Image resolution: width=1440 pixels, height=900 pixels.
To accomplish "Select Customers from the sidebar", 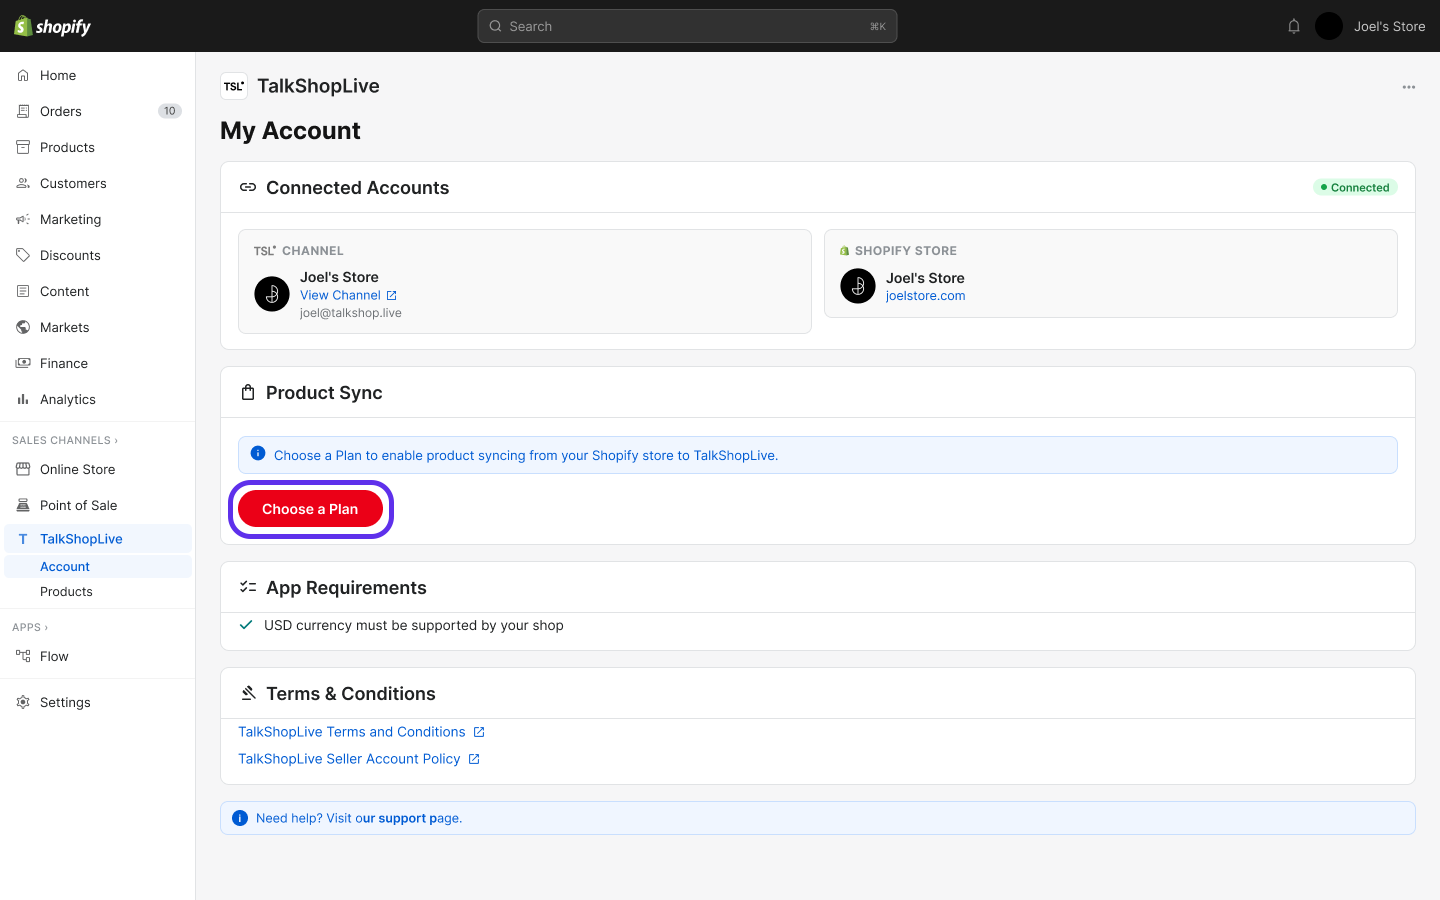I will coord(98,183).
